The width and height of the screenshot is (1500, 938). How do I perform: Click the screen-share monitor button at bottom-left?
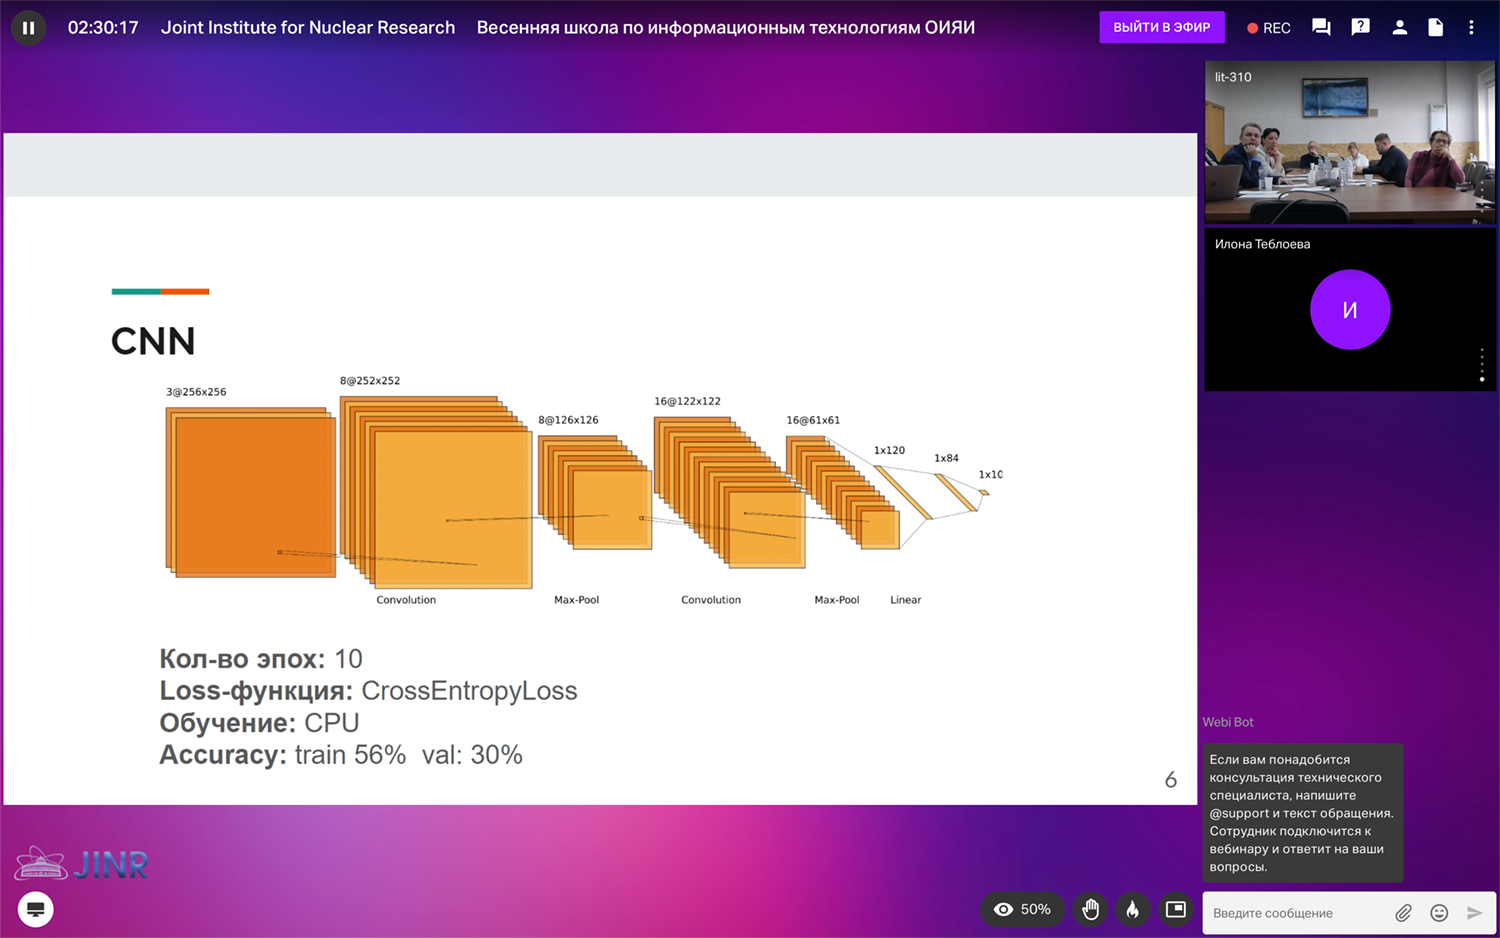(x=36, y=909)
